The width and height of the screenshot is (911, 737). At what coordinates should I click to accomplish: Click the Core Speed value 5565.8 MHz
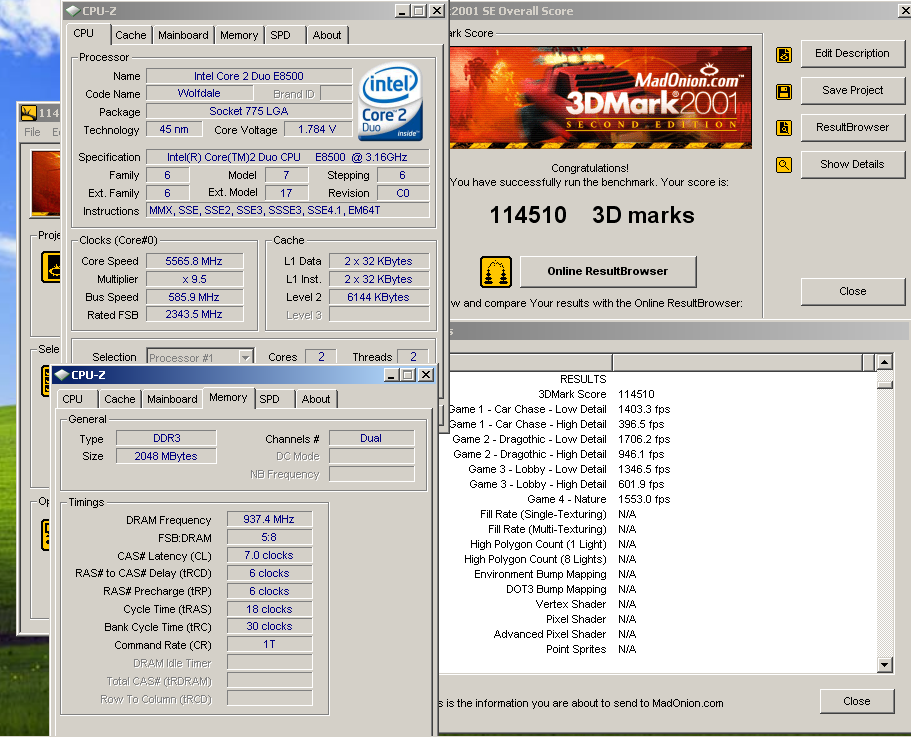pyautogui.click(x=194, y=261)
